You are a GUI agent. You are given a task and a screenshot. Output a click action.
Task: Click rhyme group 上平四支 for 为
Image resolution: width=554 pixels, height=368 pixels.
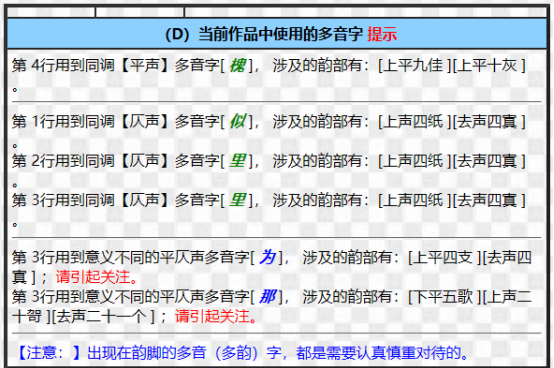tap(443, 257)
